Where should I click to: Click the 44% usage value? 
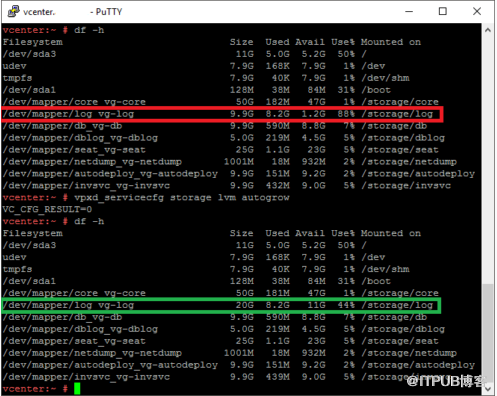tap(346, 305)
